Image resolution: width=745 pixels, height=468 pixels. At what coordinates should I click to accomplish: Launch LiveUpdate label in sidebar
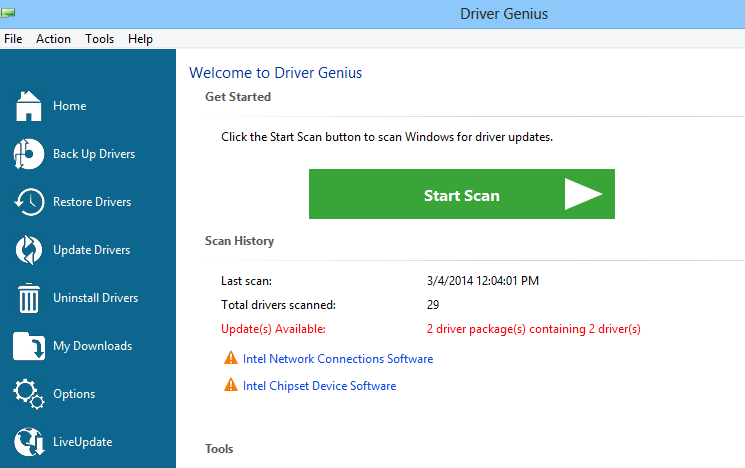[83, 442]
